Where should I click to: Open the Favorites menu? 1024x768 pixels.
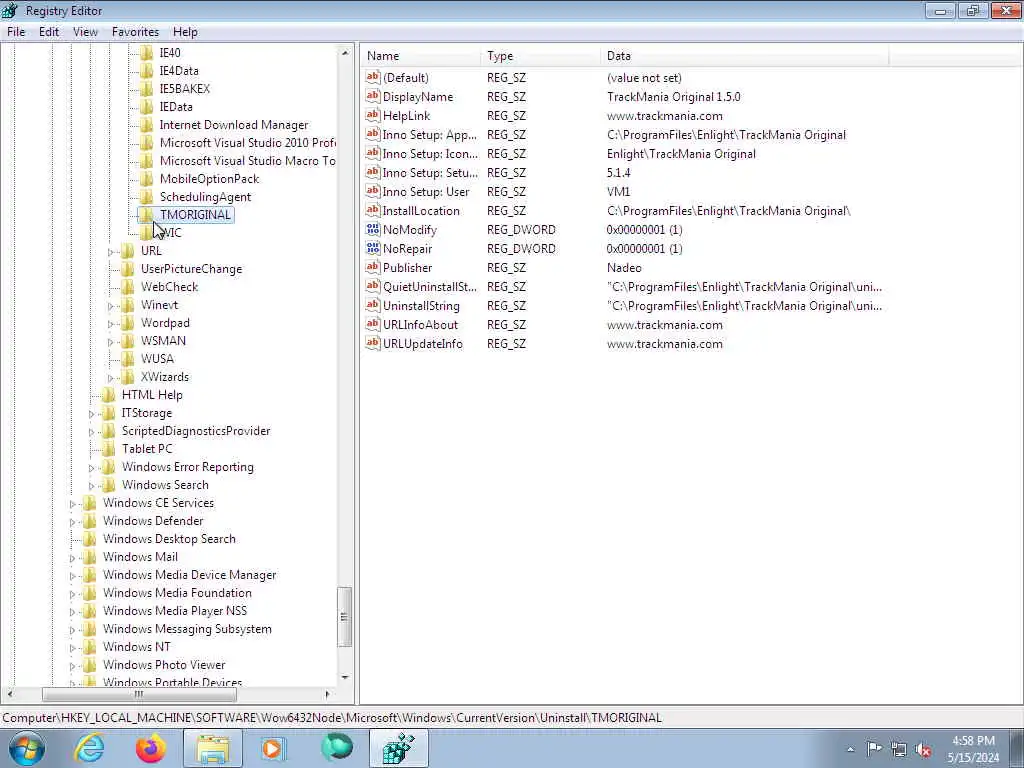[135, 32]
